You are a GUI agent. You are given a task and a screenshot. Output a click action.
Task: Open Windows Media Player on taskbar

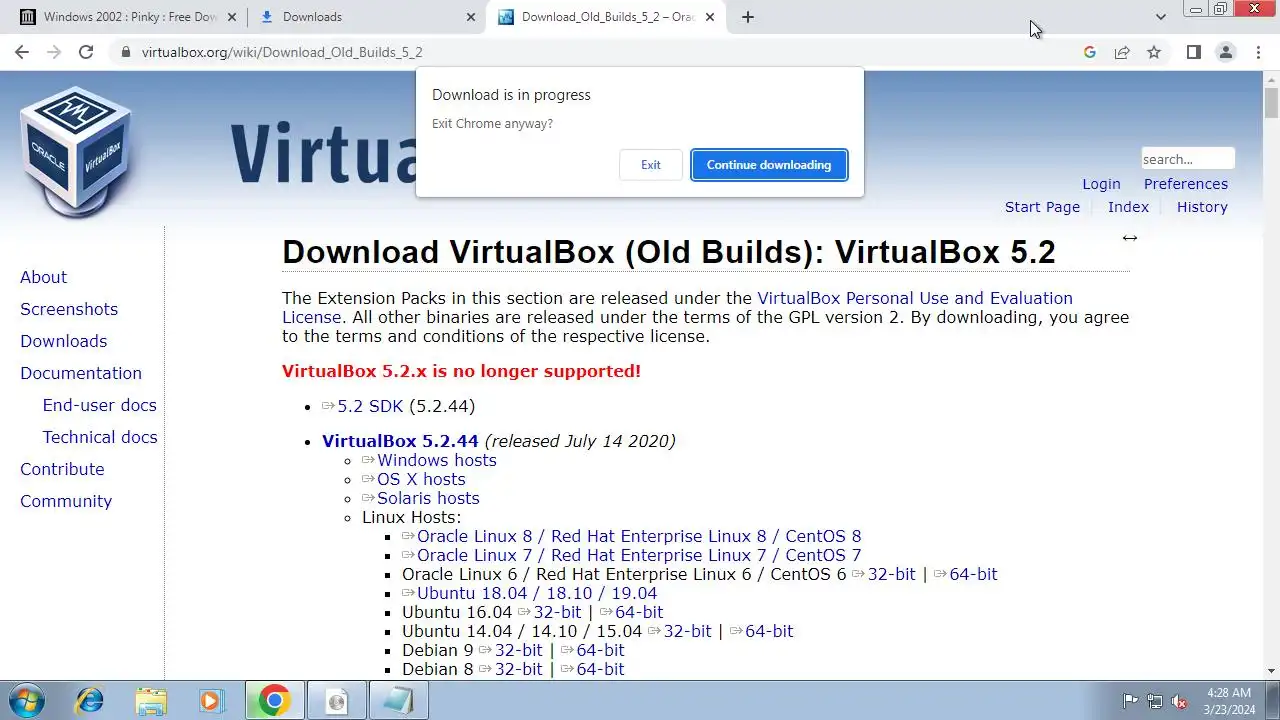212,701
